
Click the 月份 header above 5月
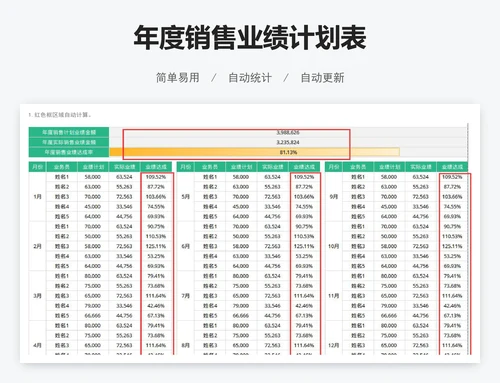click(x=185, y=167)
